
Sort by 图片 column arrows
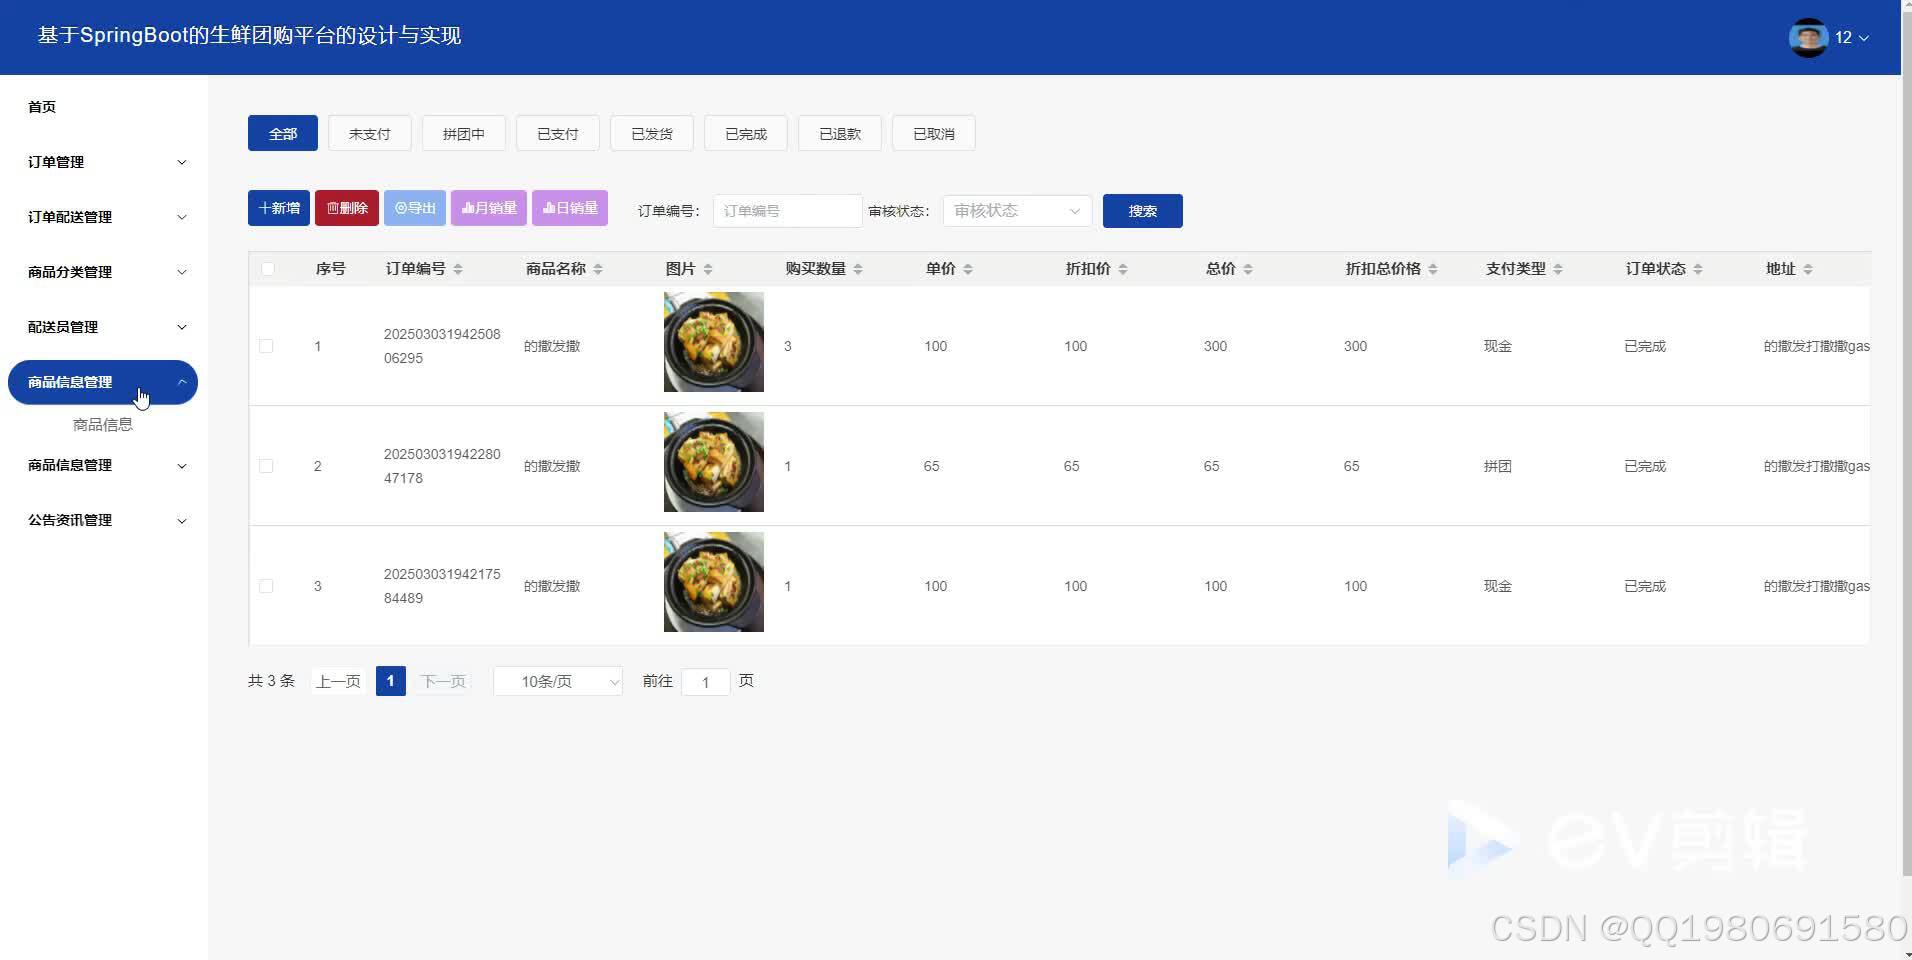coord(708,269)
